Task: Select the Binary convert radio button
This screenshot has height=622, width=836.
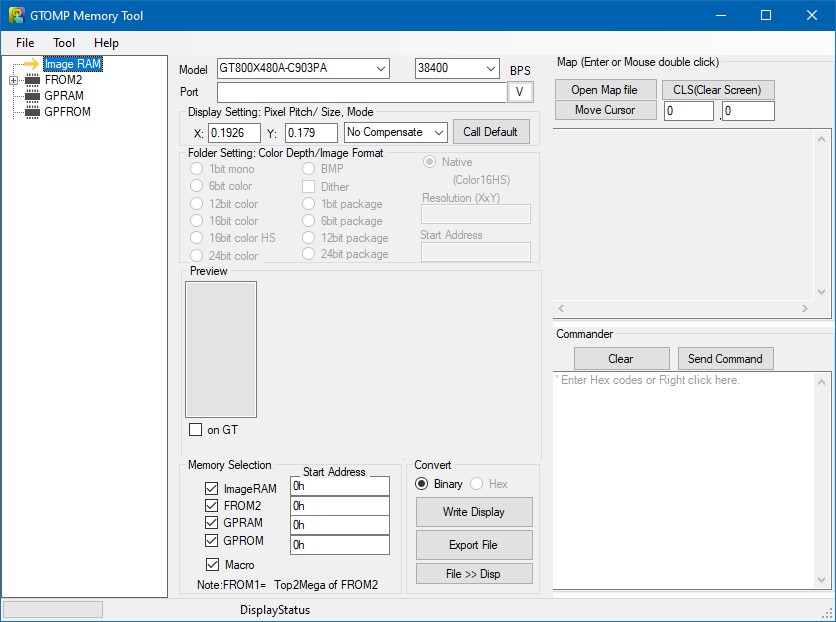Action: pyautogui.click(x=422, y=484)
